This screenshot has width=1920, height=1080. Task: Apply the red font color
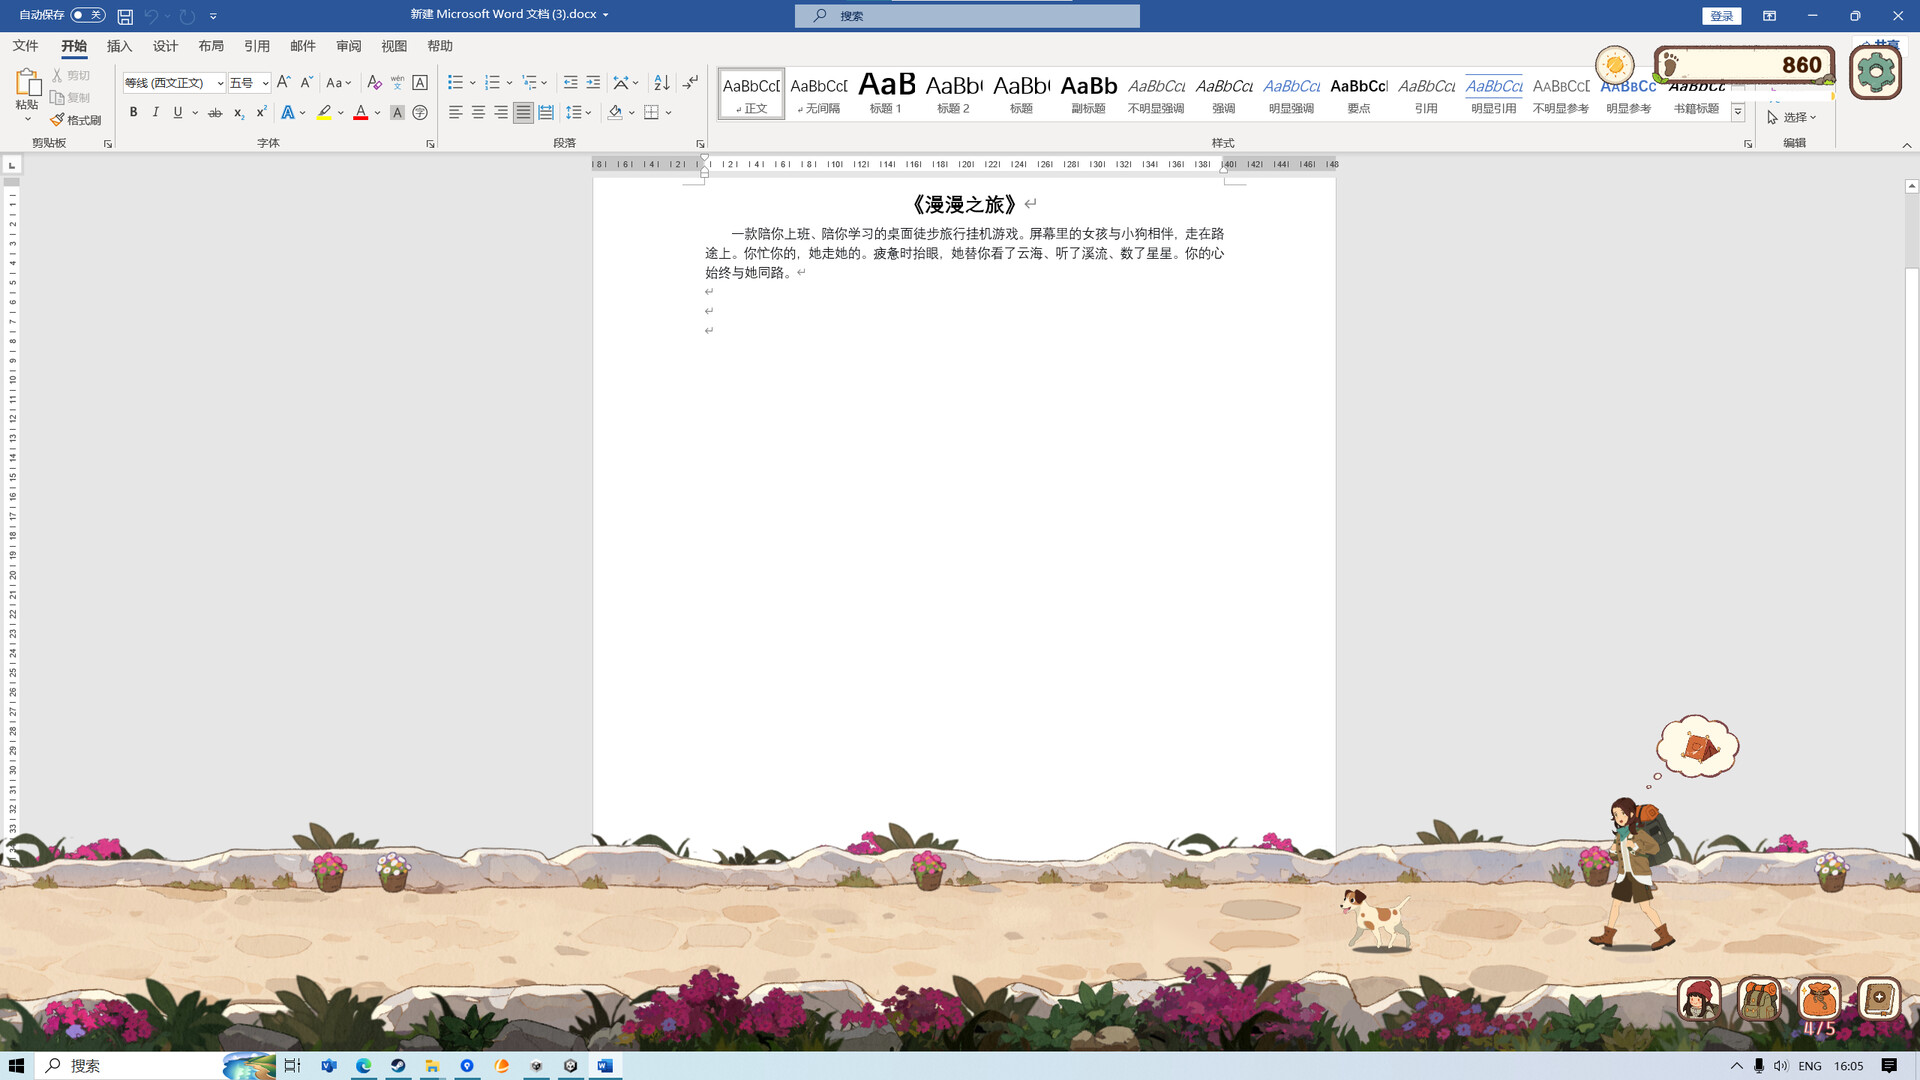(x=361, y=113)
